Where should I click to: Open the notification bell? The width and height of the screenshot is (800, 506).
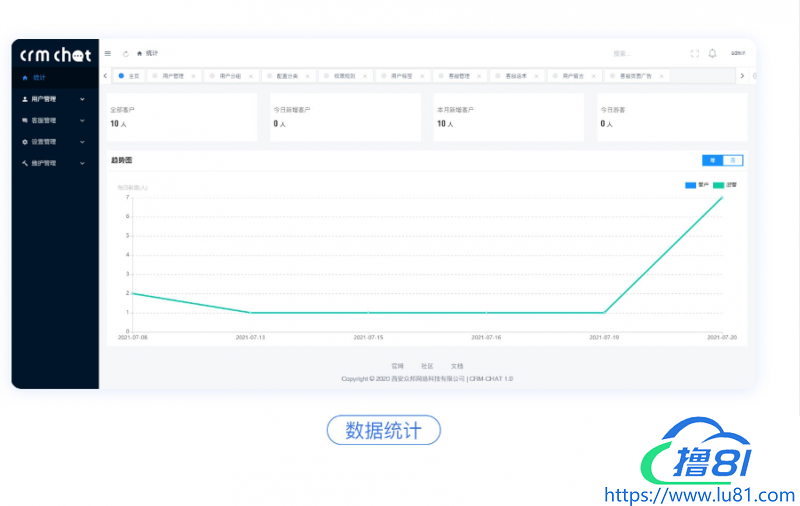712,53
